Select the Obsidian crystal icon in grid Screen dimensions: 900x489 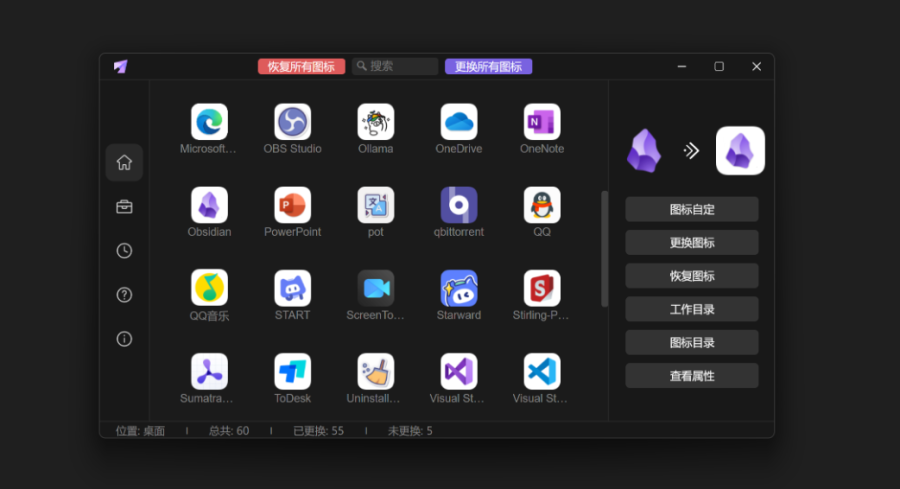[209, 205]
